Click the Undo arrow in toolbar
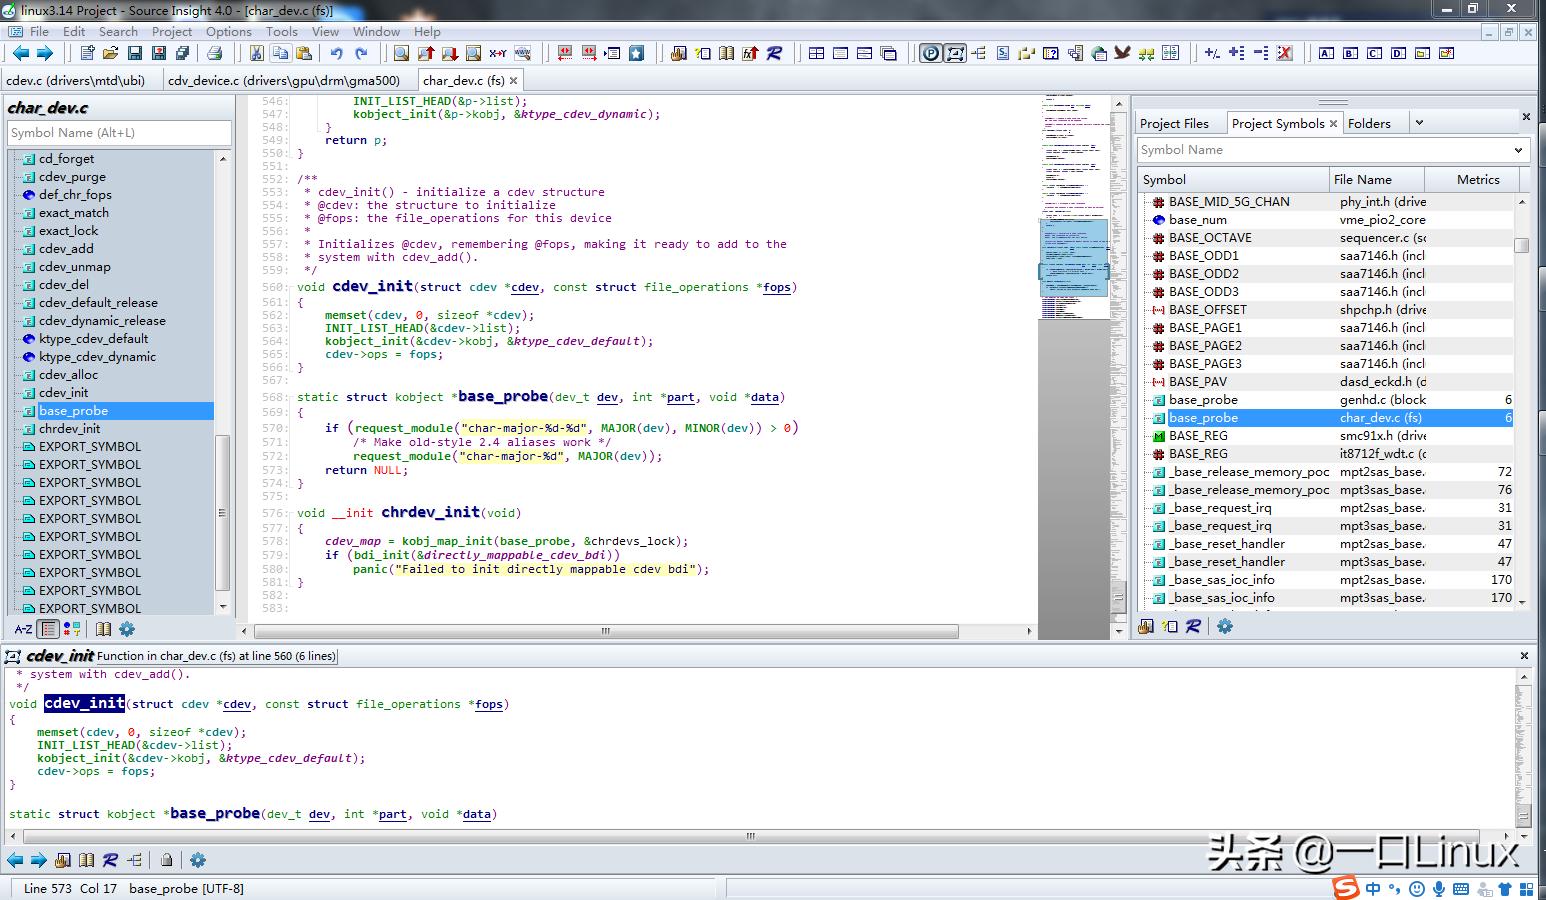The width and height of the screenshot is (1546, 900). tap(337, 54)
